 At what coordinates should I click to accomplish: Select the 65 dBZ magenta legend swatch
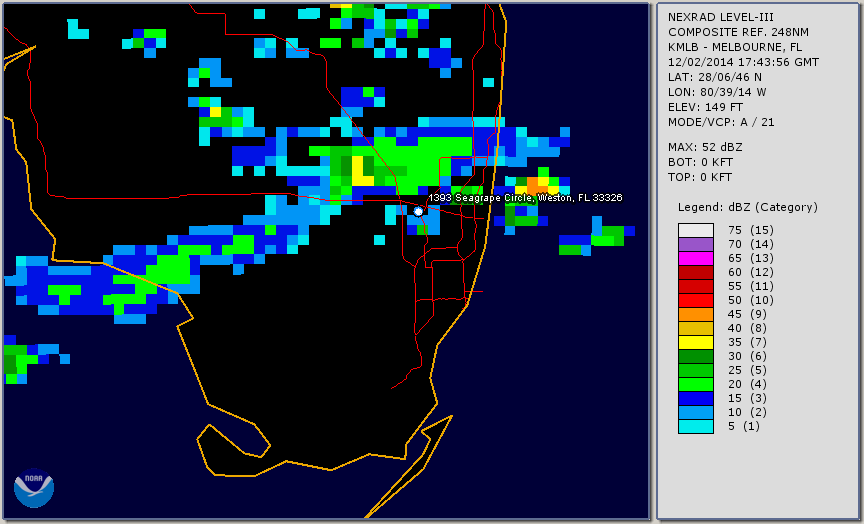pos(696,258)
